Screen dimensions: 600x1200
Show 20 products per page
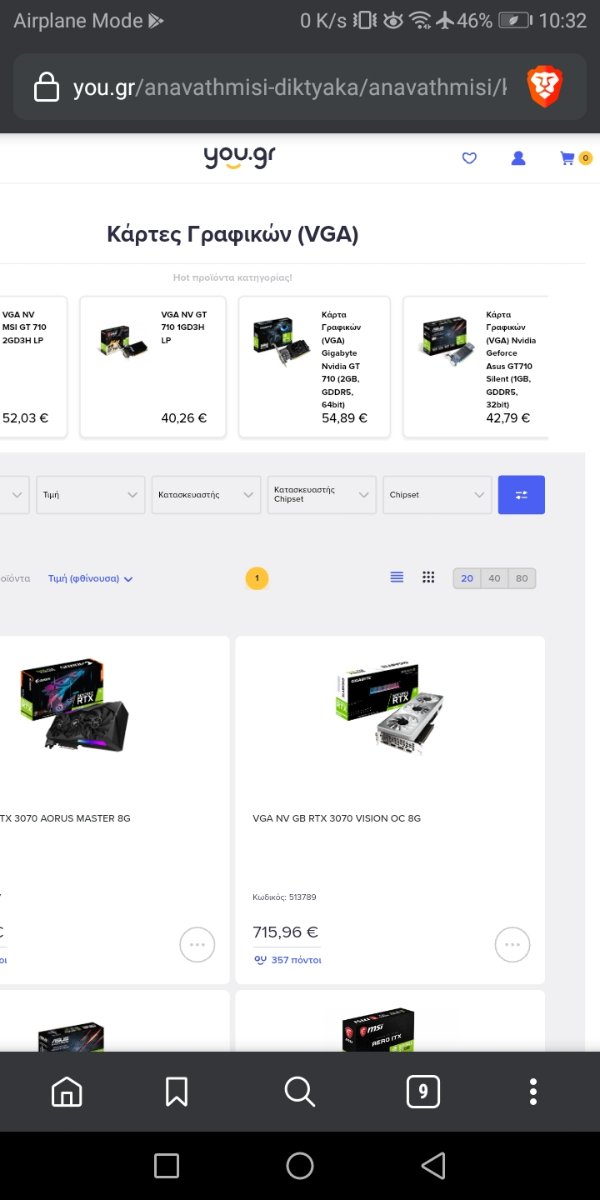tap(466, 578)
